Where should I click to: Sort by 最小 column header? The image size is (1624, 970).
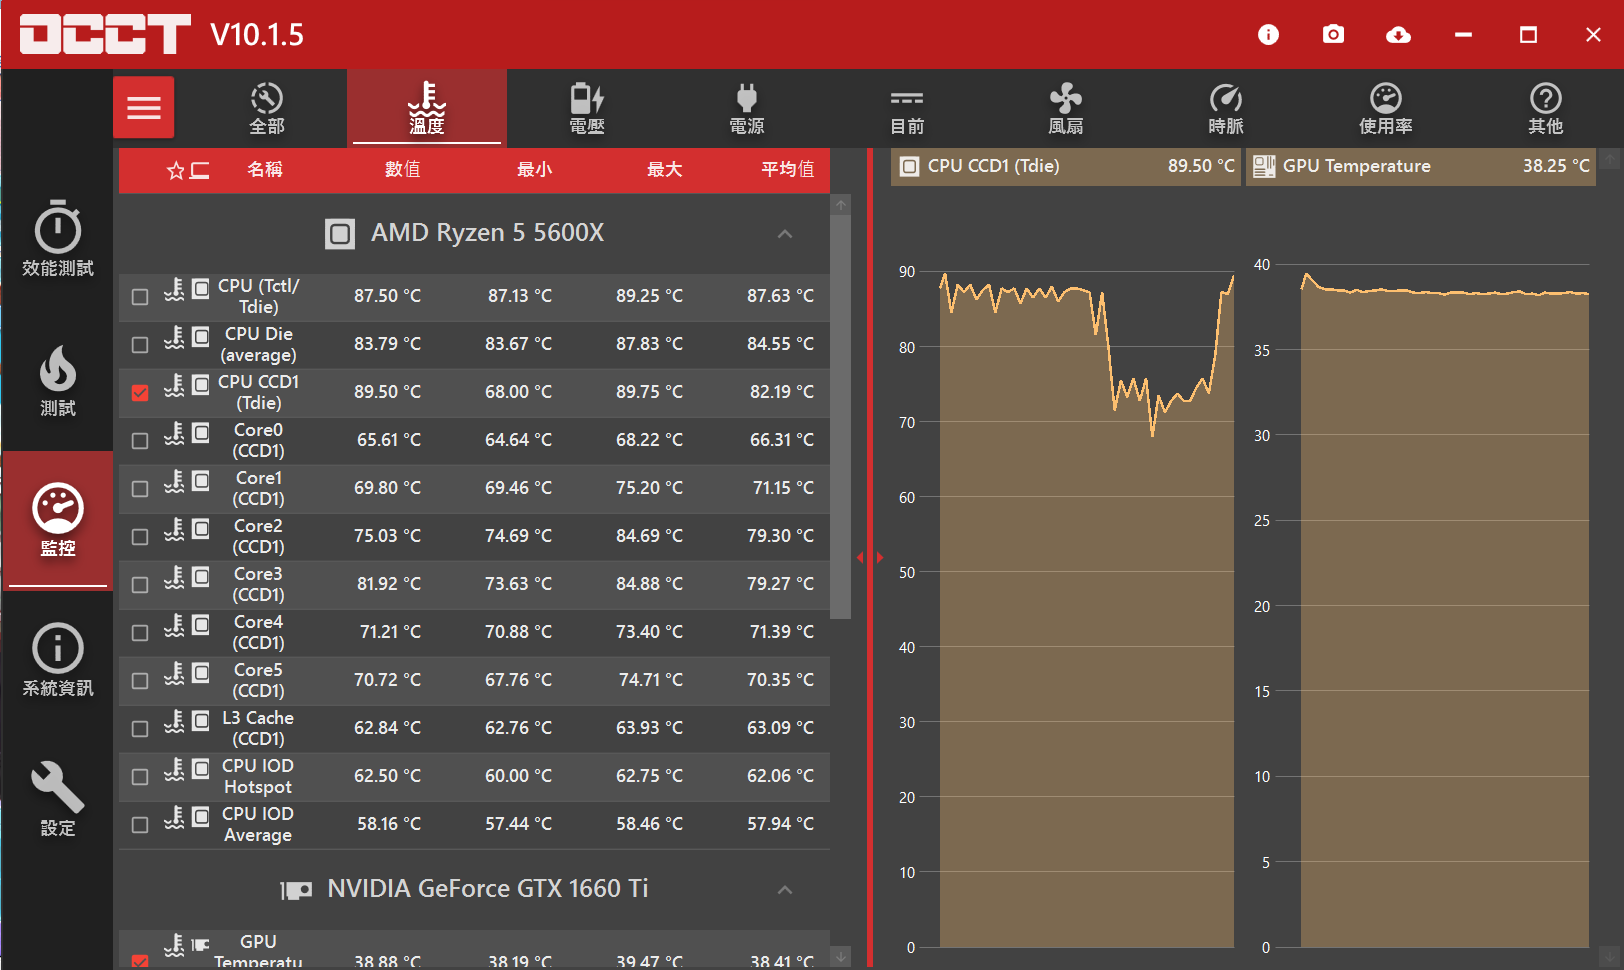pyautogui.click(x=534, y=170)
